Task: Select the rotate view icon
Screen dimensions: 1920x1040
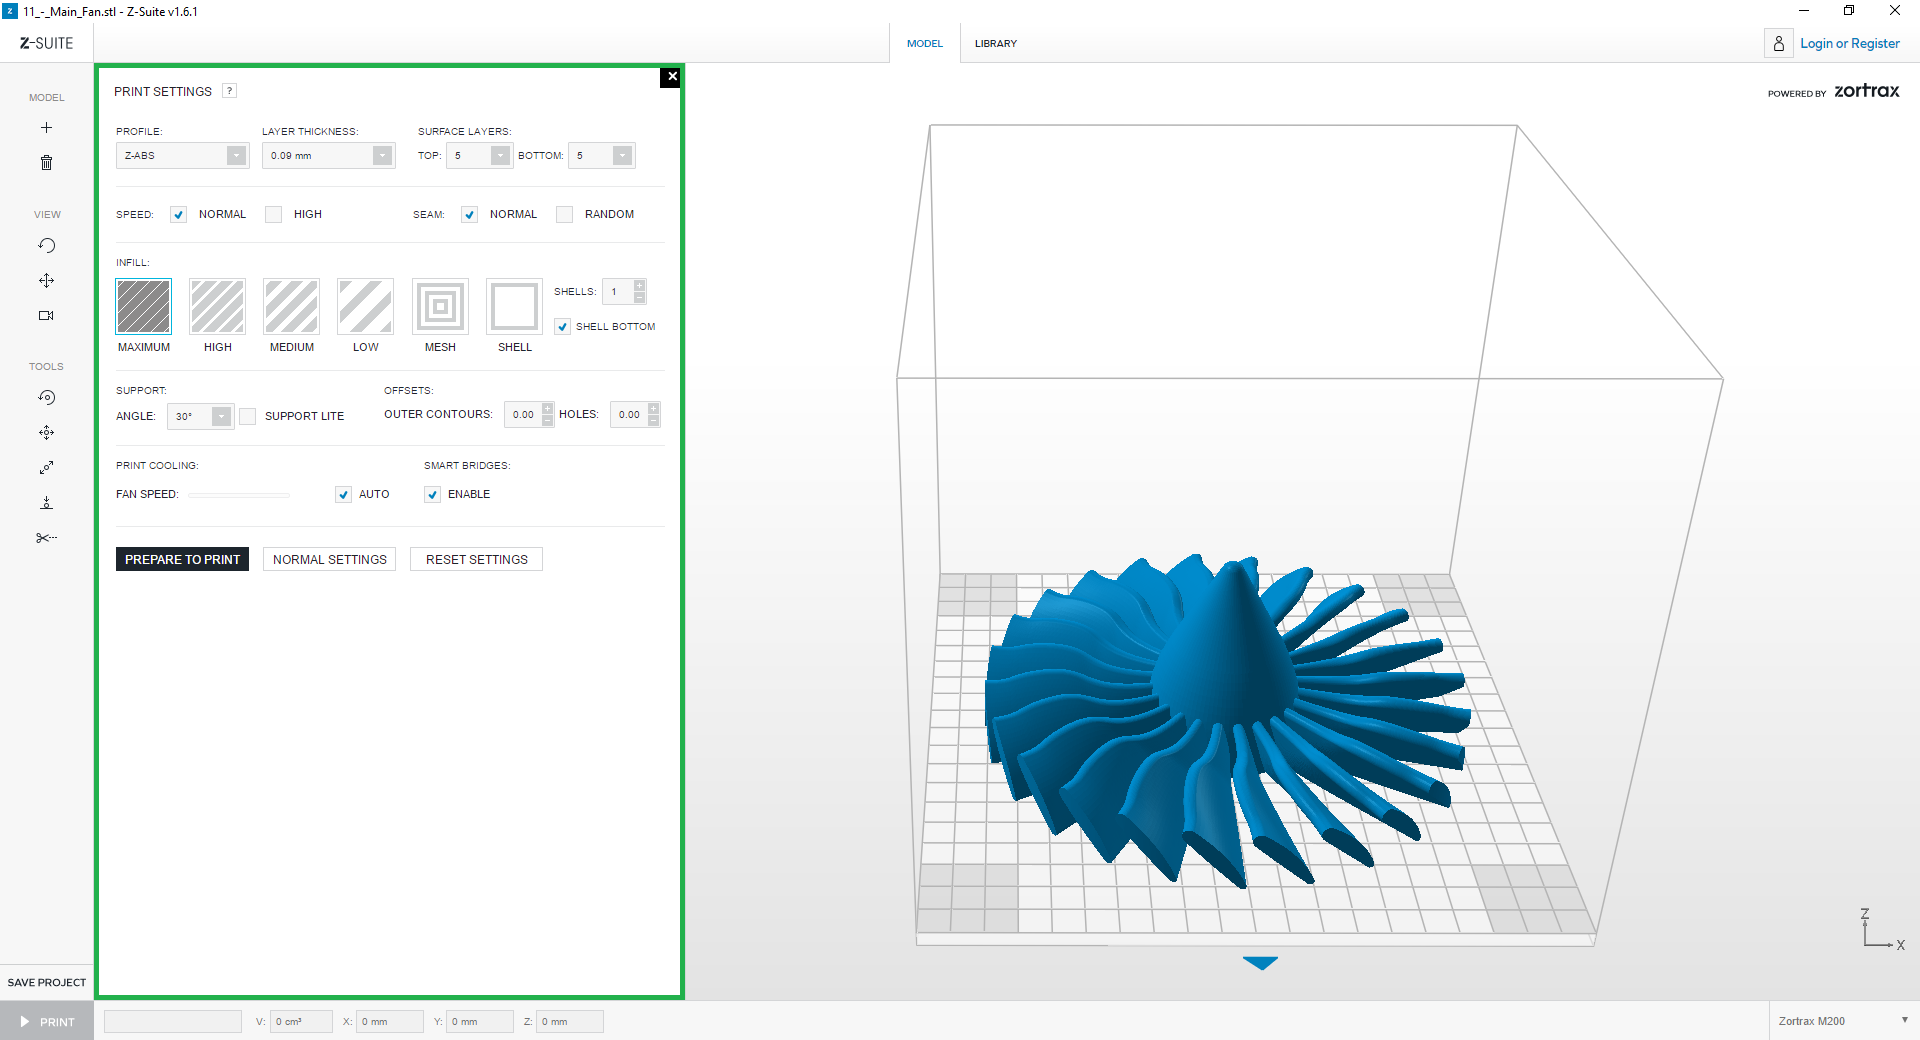Action: [46, 246]
